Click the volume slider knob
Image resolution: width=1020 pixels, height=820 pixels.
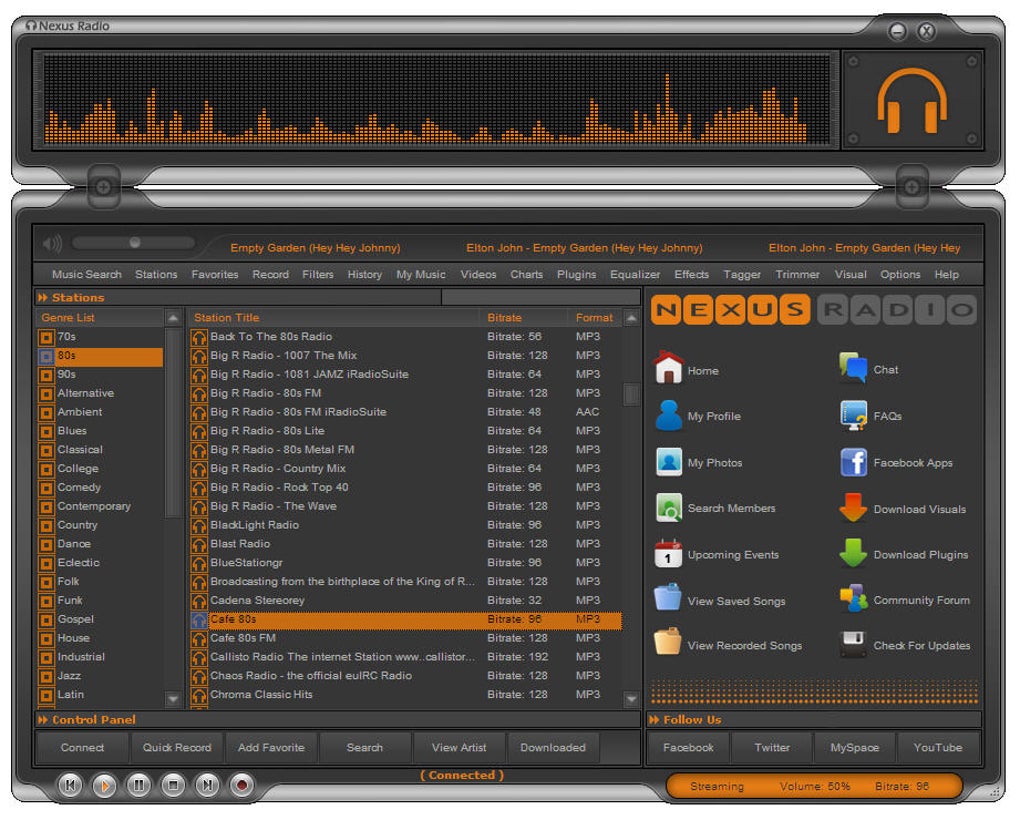click(x=135, y=243)
